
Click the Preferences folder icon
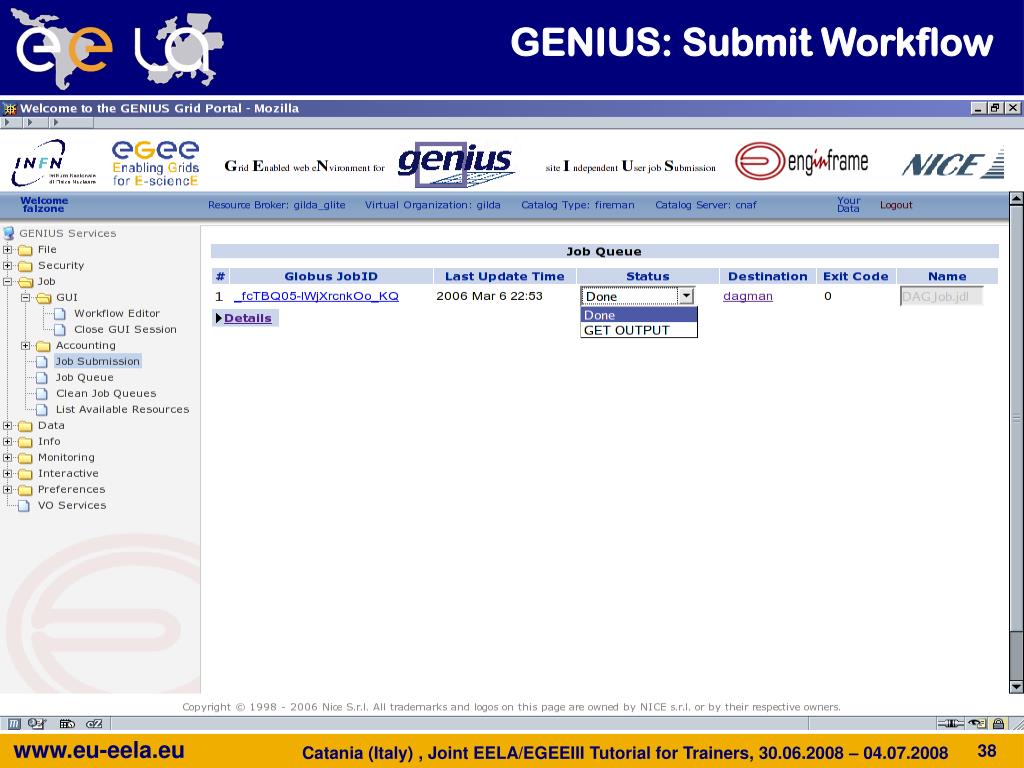(25, 490)
